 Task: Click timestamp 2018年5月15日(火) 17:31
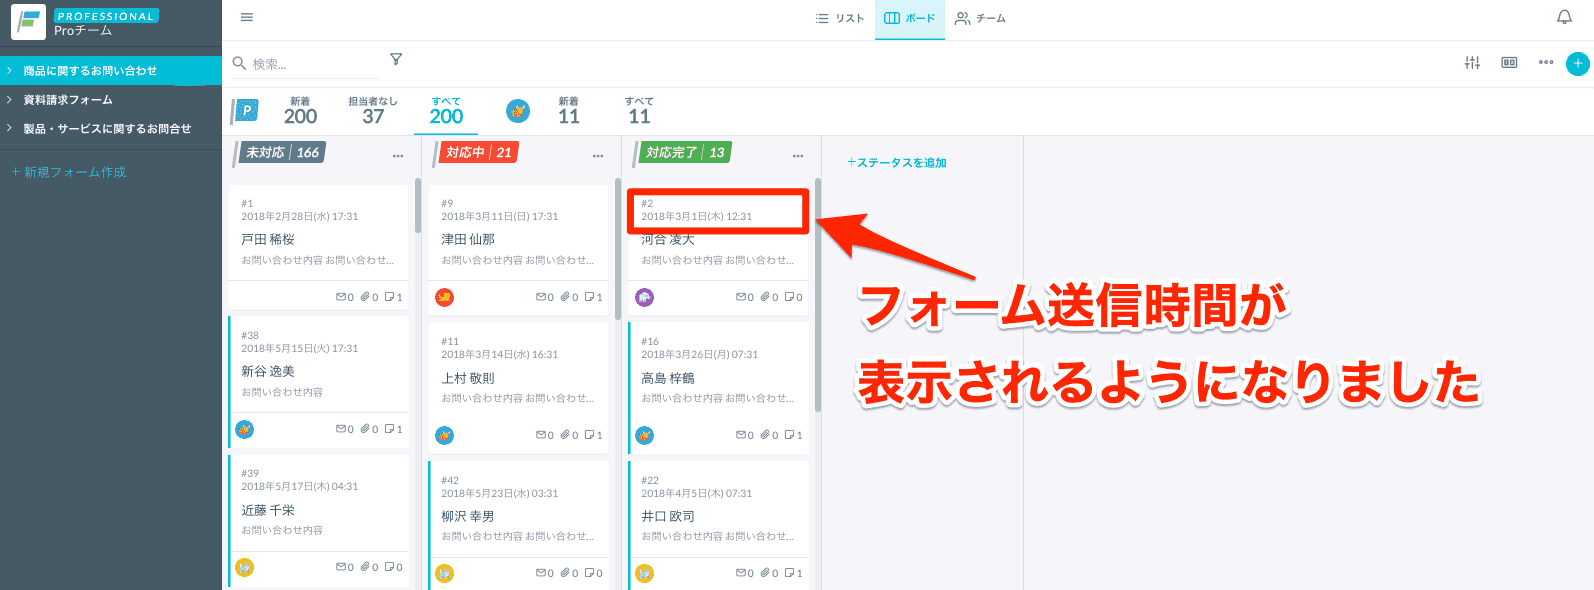(299, 348)
